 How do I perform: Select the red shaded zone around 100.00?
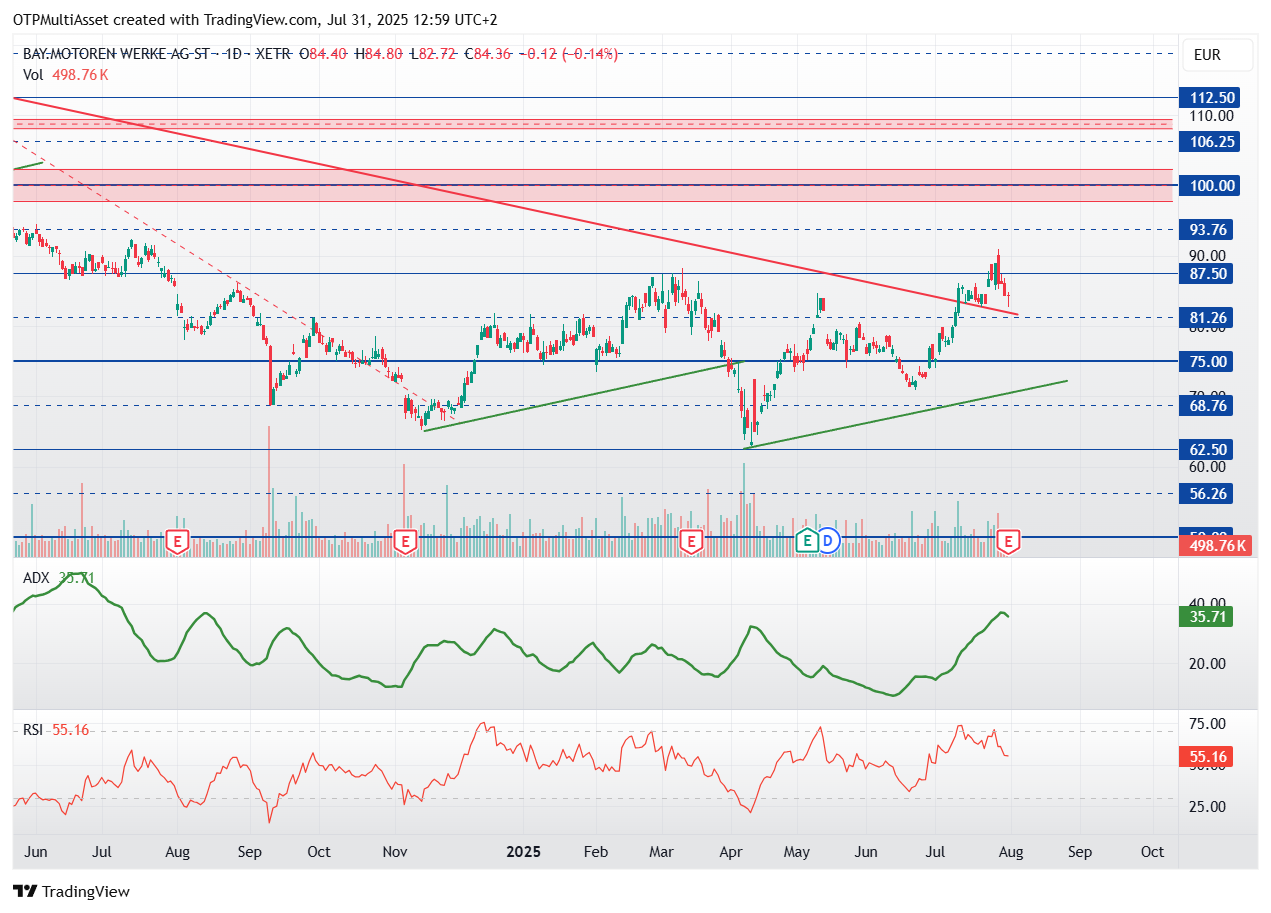point(592,185)
